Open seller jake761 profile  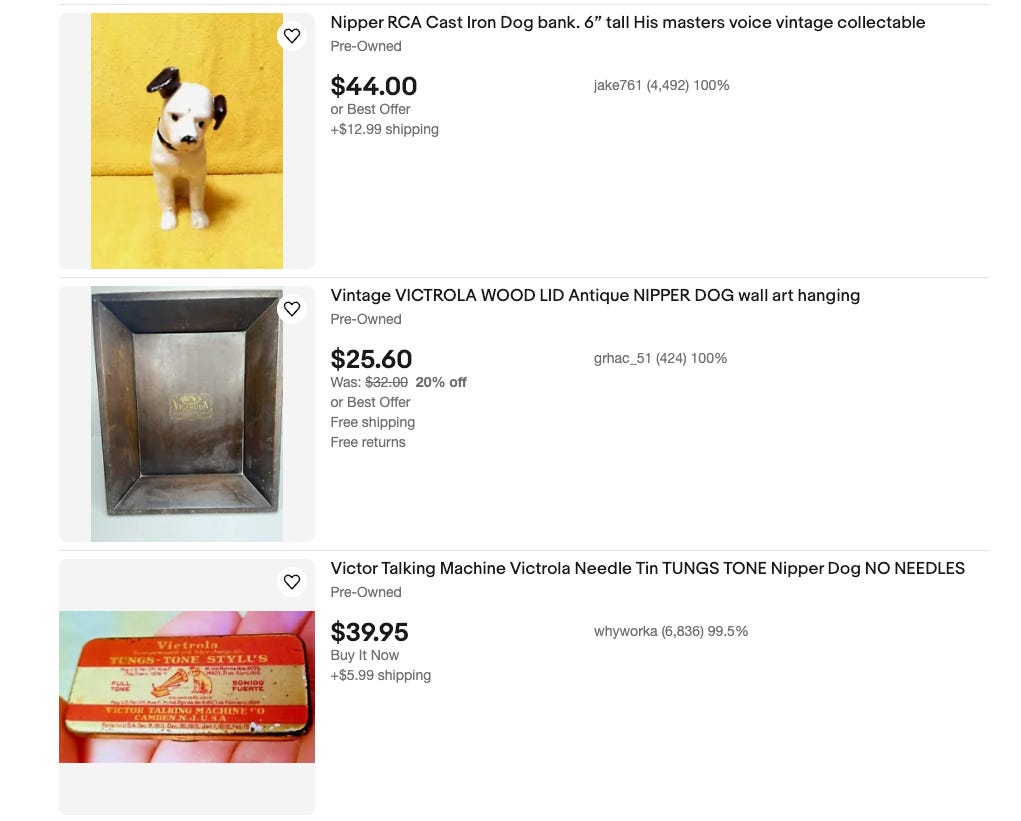pyautogui.click(x=661, y=85)
